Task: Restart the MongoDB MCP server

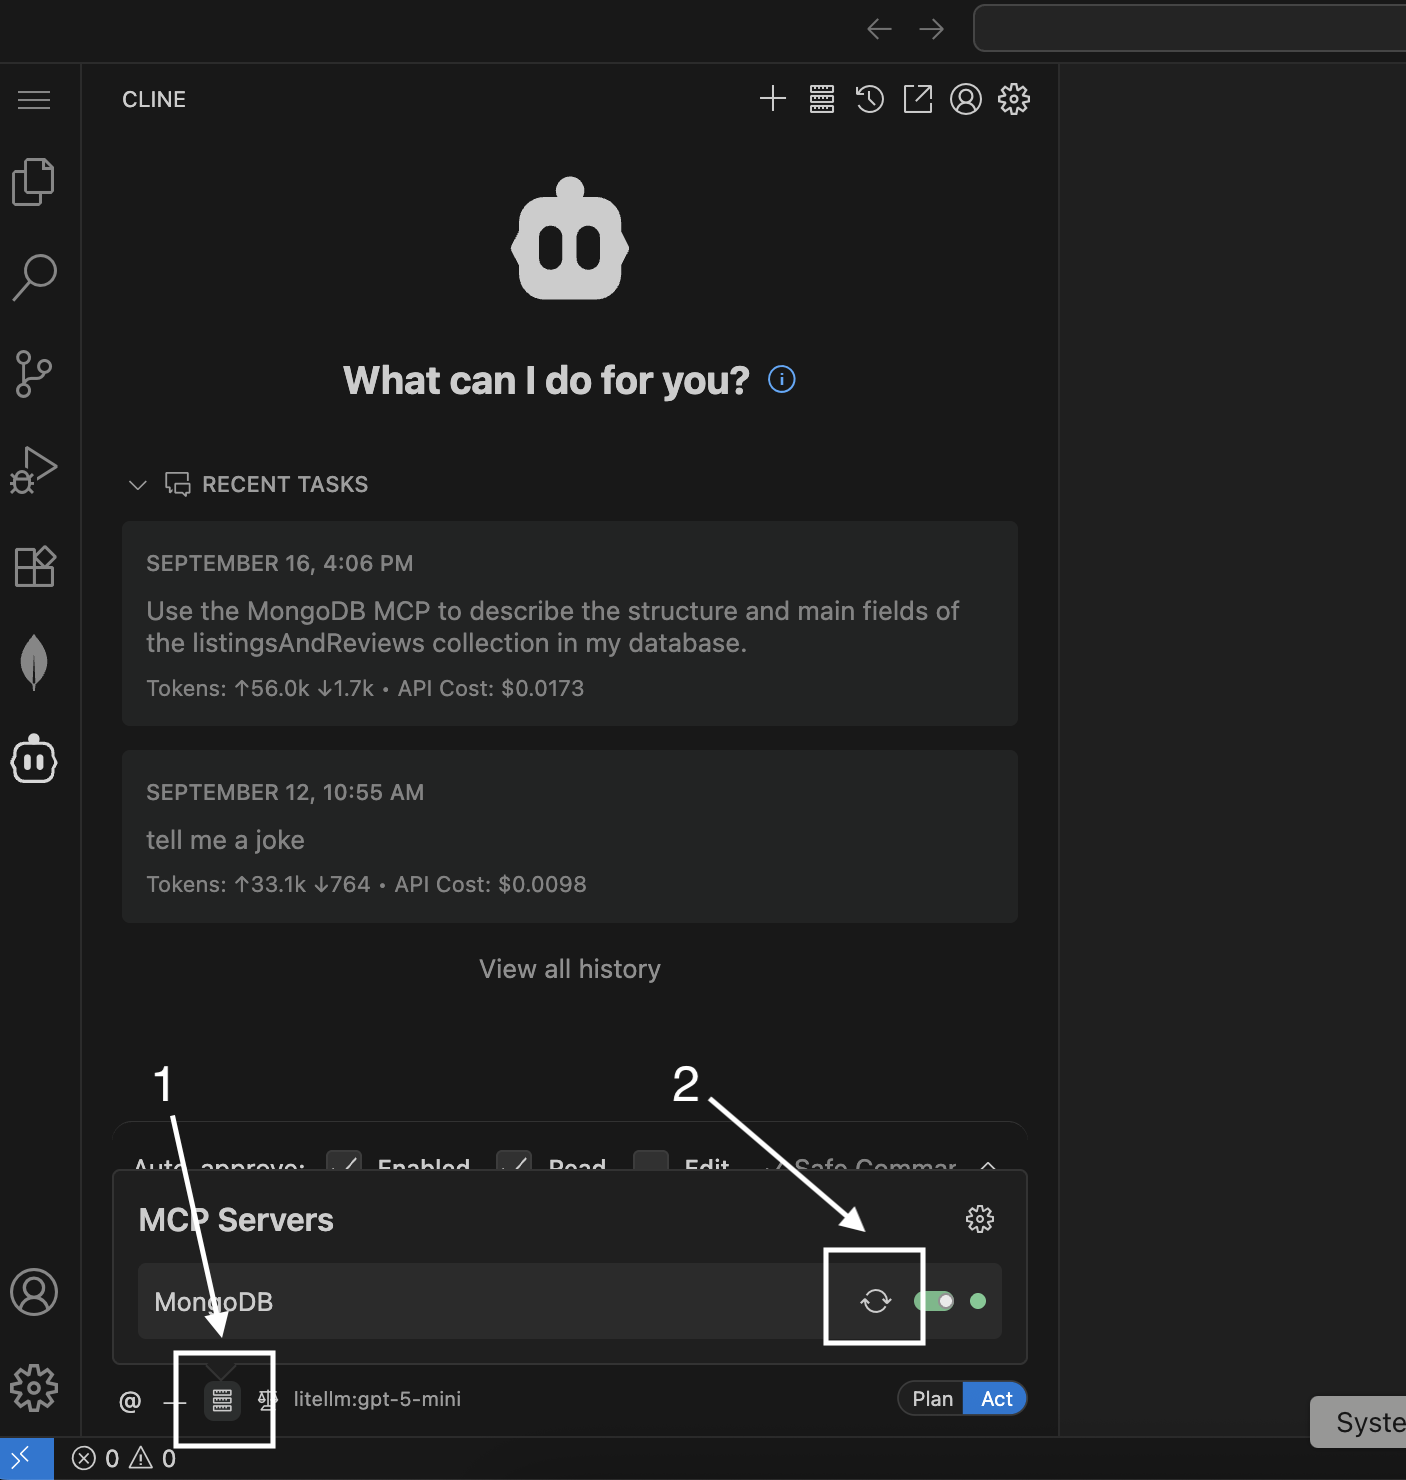Action: (875, 1300)
